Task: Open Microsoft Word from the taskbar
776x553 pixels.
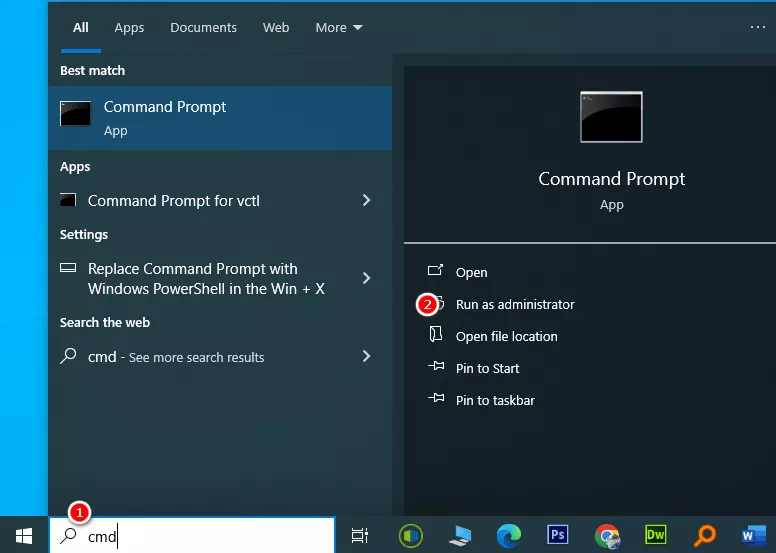Action: coord(753,535)
